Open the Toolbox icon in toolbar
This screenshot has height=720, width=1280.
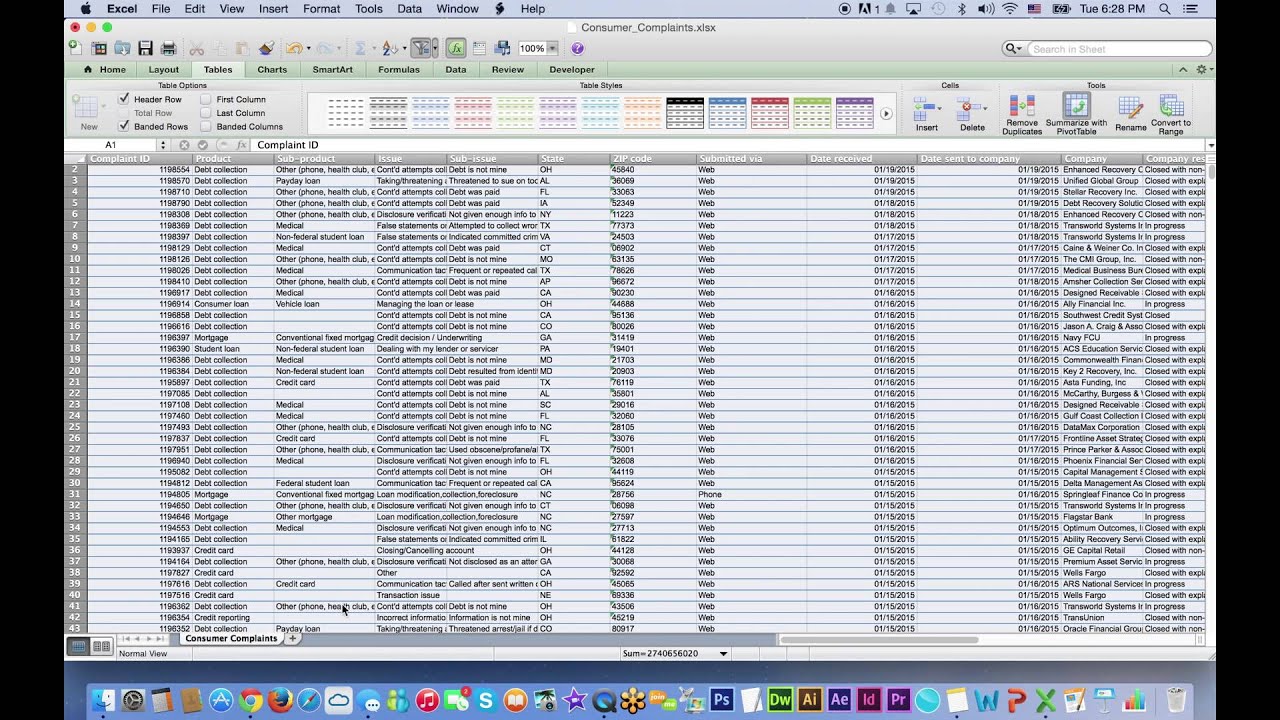pos(479,48)
